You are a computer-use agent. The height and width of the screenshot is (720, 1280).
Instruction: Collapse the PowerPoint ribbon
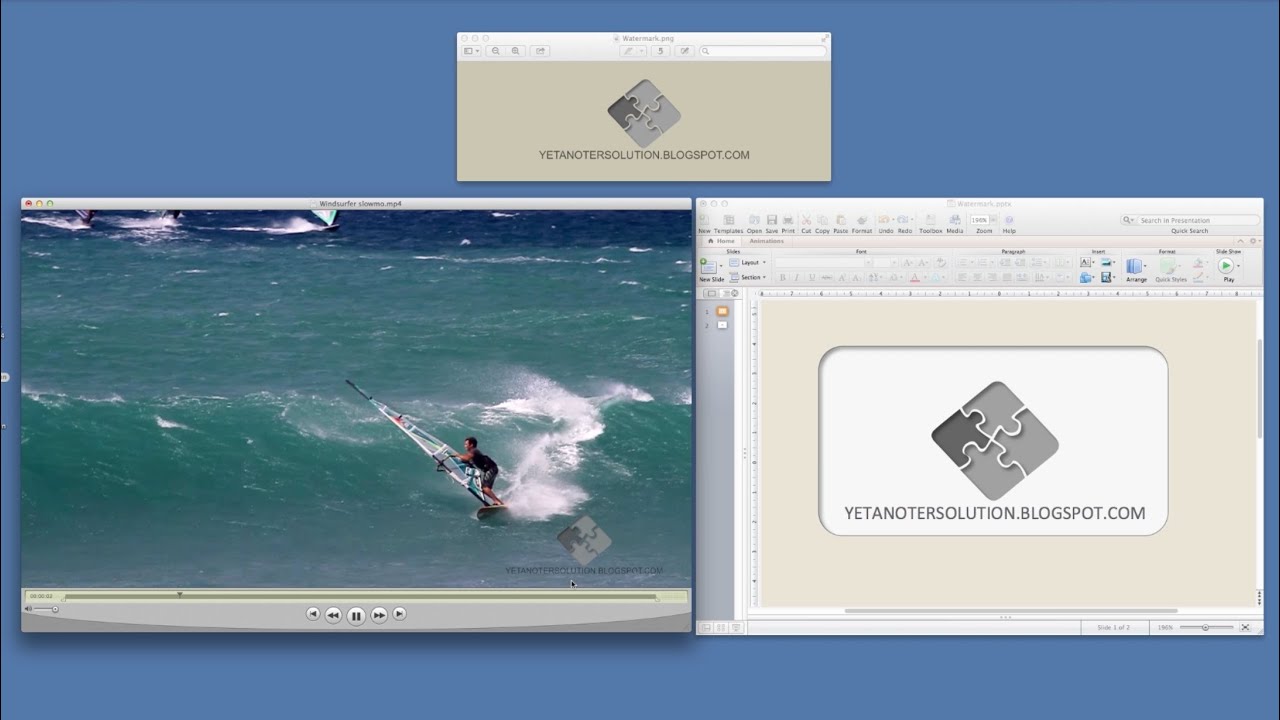[x=1240, y=241]
